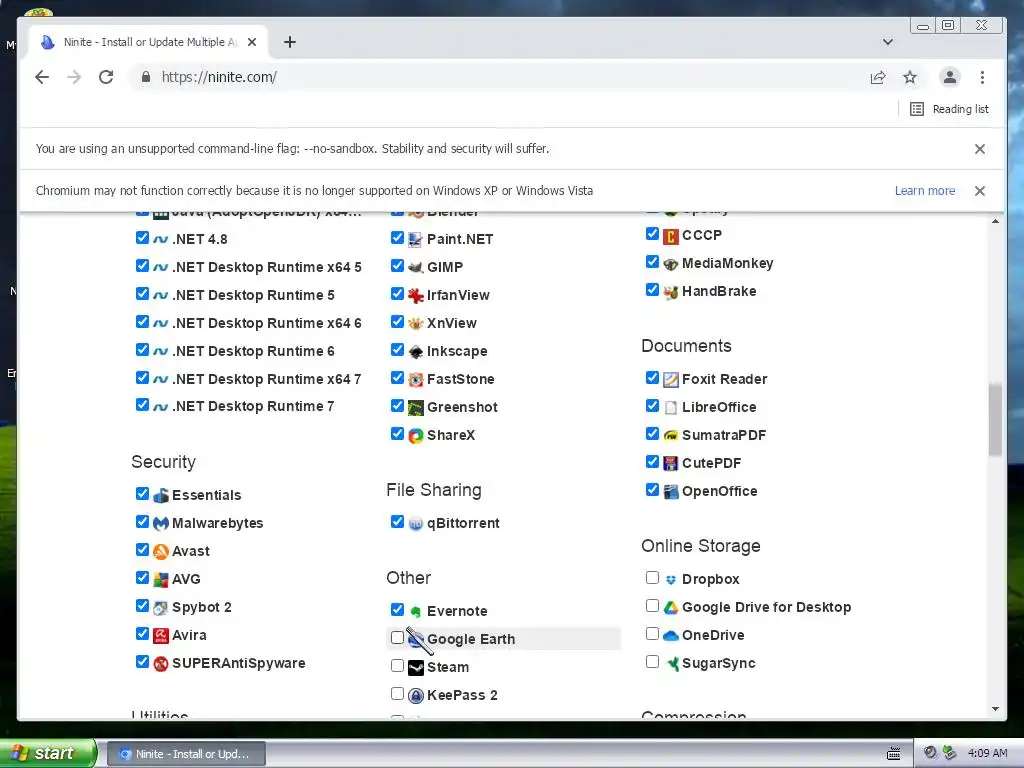Screen dimensions: 1024x768
Task: Click the Steam app icon
Action: (415, 668)
